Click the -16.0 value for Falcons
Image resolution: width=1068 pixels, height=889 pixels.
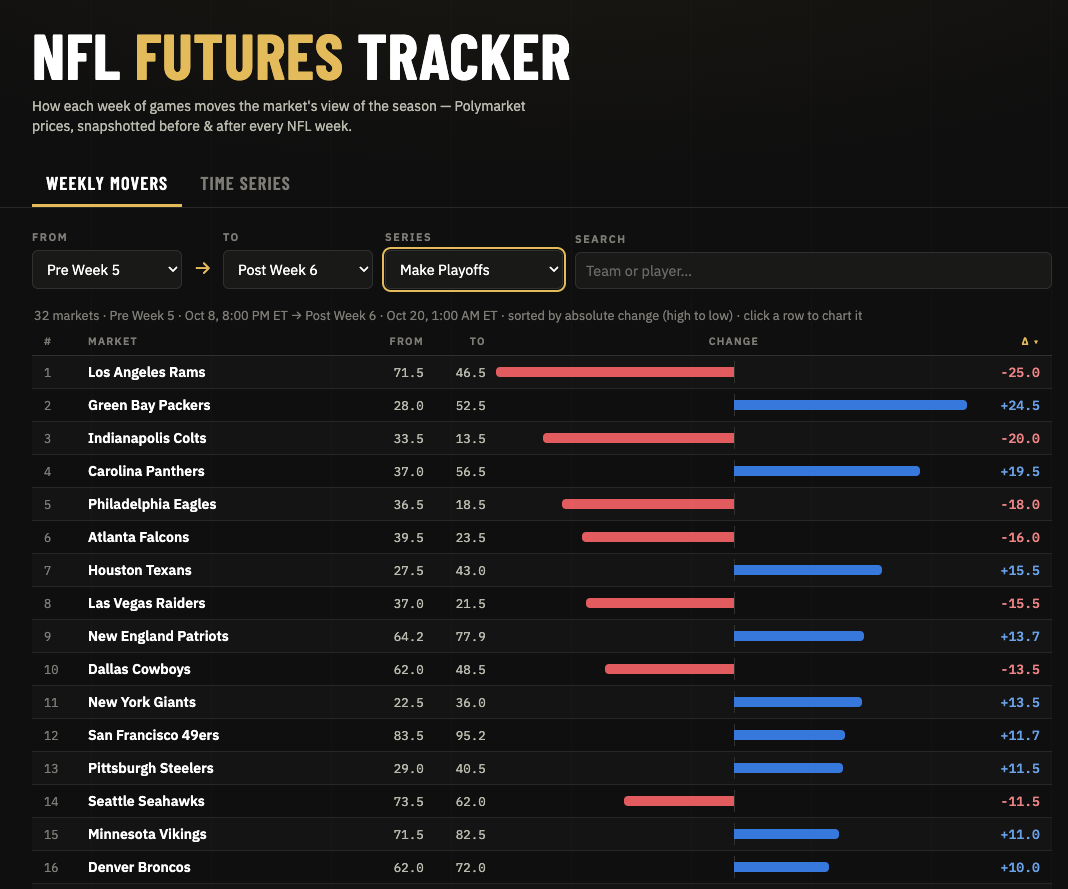coord(1020,537)
